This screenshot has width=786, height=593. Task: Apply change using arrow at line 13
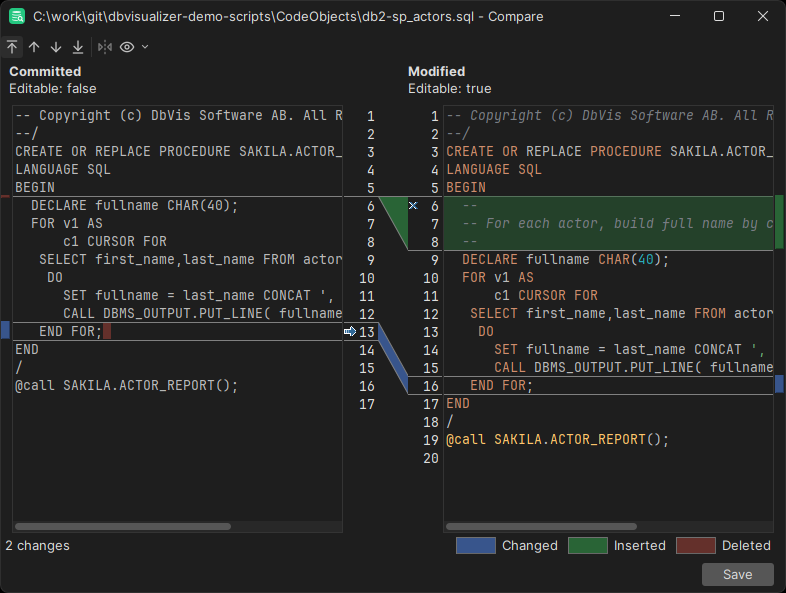coord(350,331)
